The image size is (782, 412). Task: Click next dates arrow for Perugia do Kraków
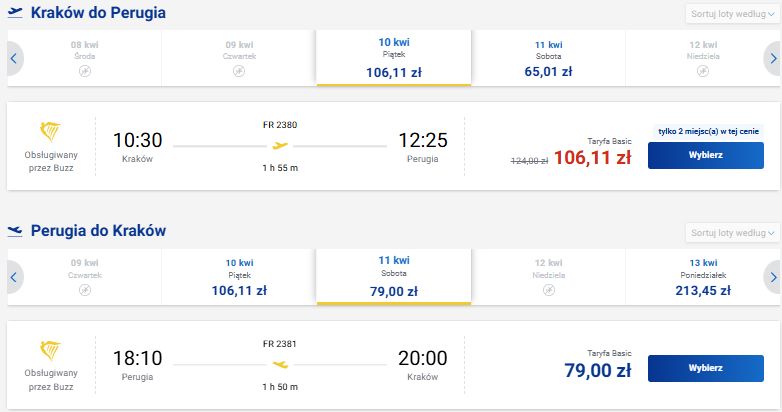tap(773, 277)
